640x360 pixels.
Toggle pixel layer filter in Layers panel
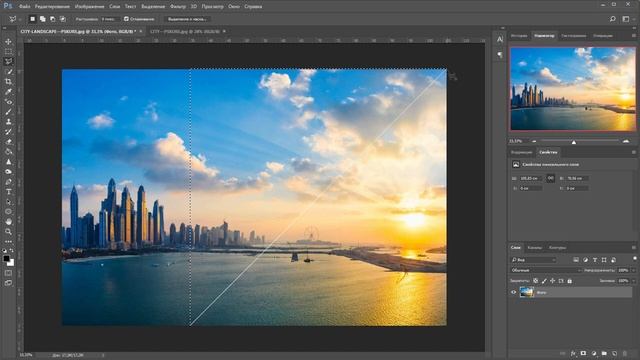coord(576,260)
